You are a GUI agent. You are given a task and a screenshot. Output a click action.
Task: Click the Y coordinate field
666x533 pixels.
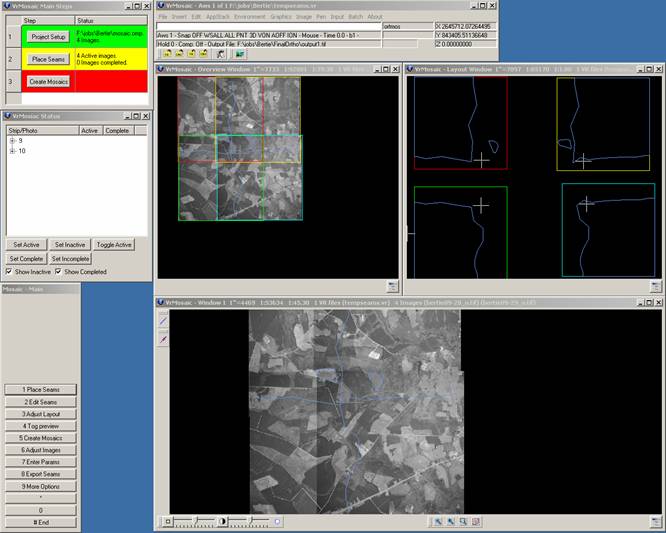click(x=466, y=35)
